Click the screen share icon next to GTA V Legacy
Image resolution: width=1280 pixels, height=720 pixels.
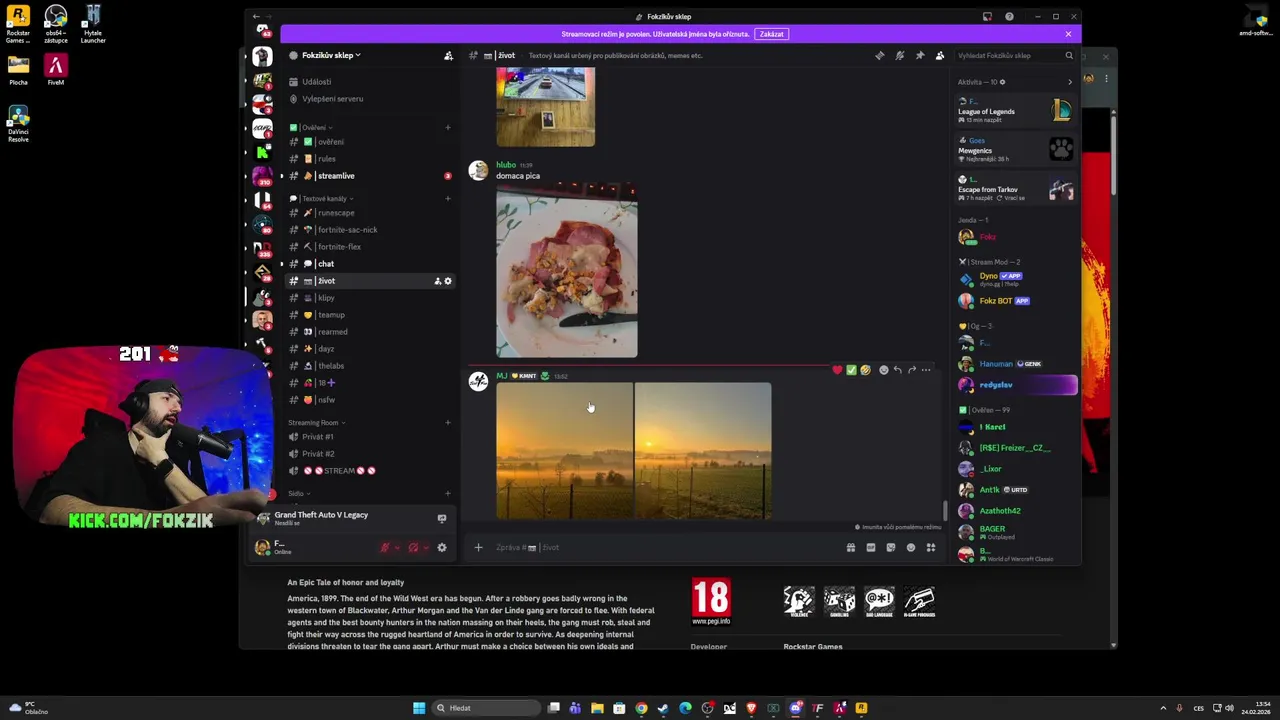[x=442, y=518]
